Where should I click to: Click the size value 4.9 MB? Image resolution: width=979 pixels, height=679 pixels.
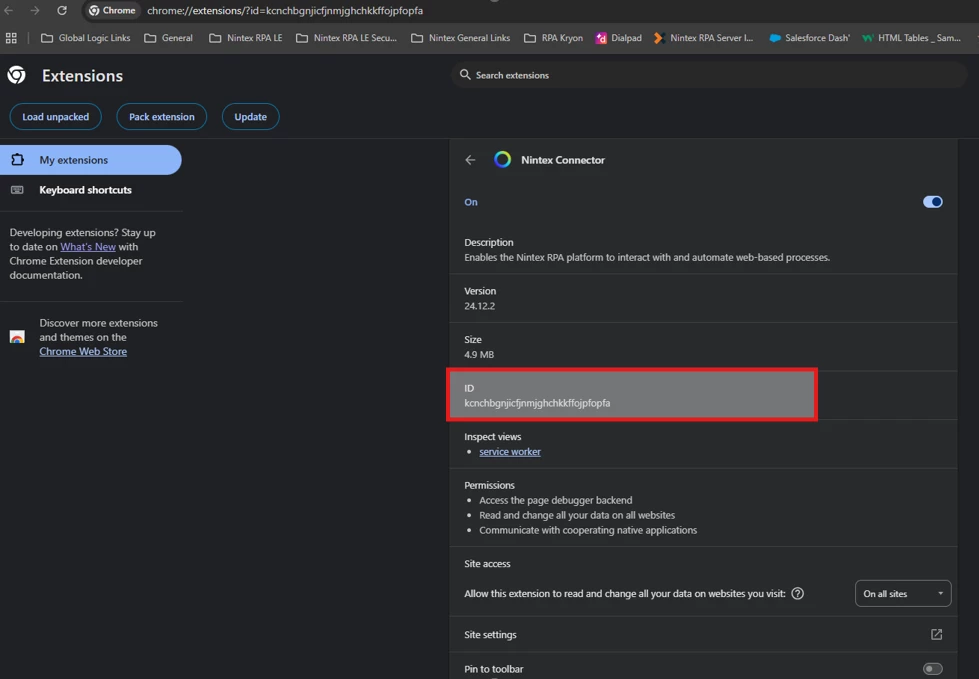[479, 354]
